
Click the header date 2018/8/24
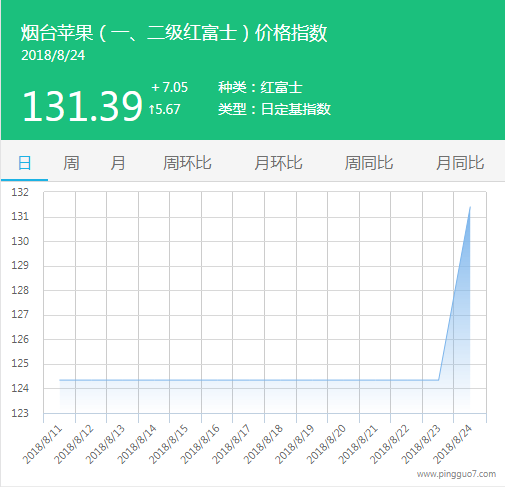click(x=53, y=55)
